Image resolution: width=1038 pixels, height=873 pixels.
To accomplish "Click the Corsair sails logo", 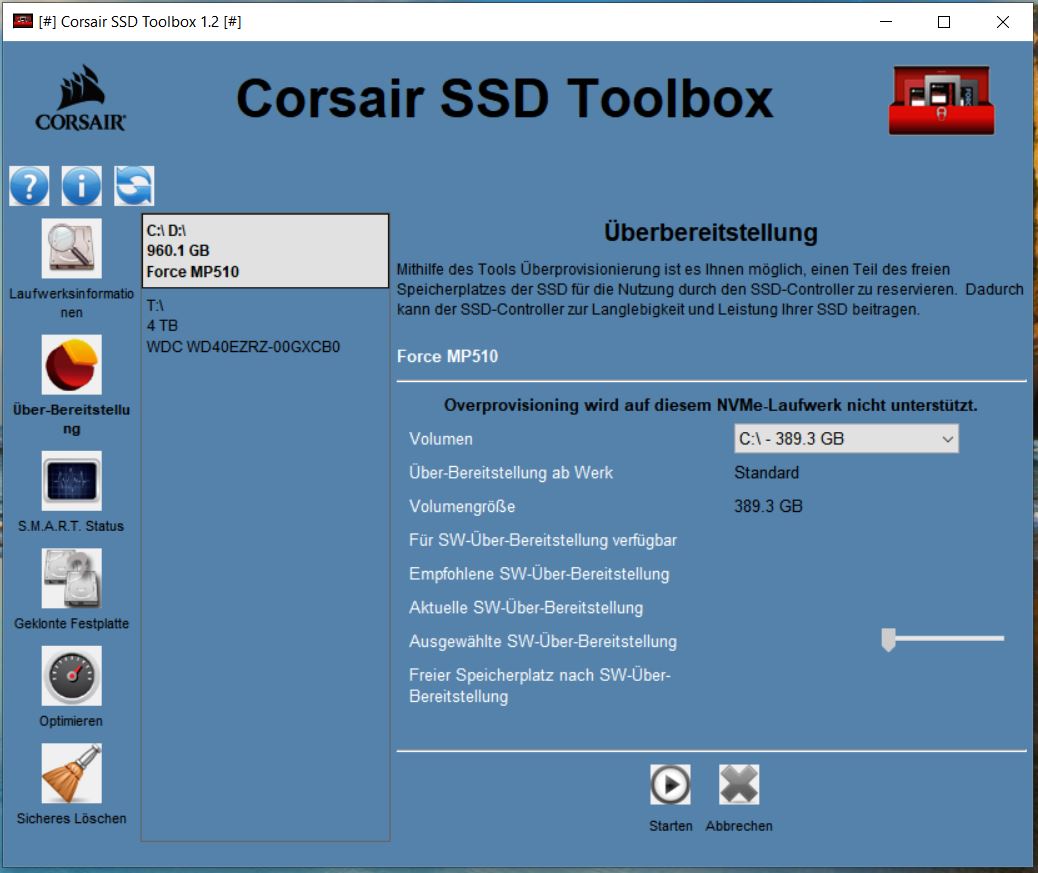I will coord(80,98).
